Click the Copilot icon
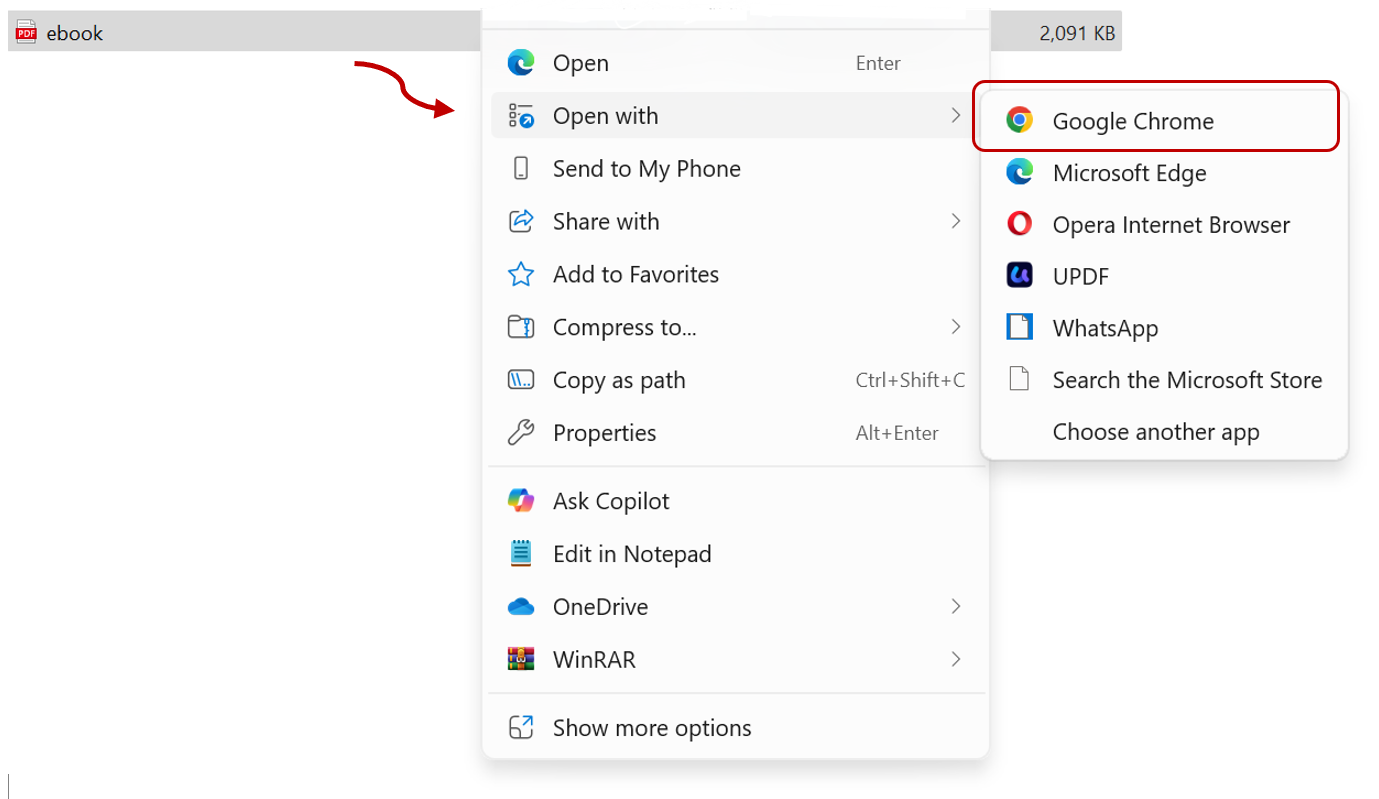The width and height of the screenshot is (1379, 799). [521, 501]
